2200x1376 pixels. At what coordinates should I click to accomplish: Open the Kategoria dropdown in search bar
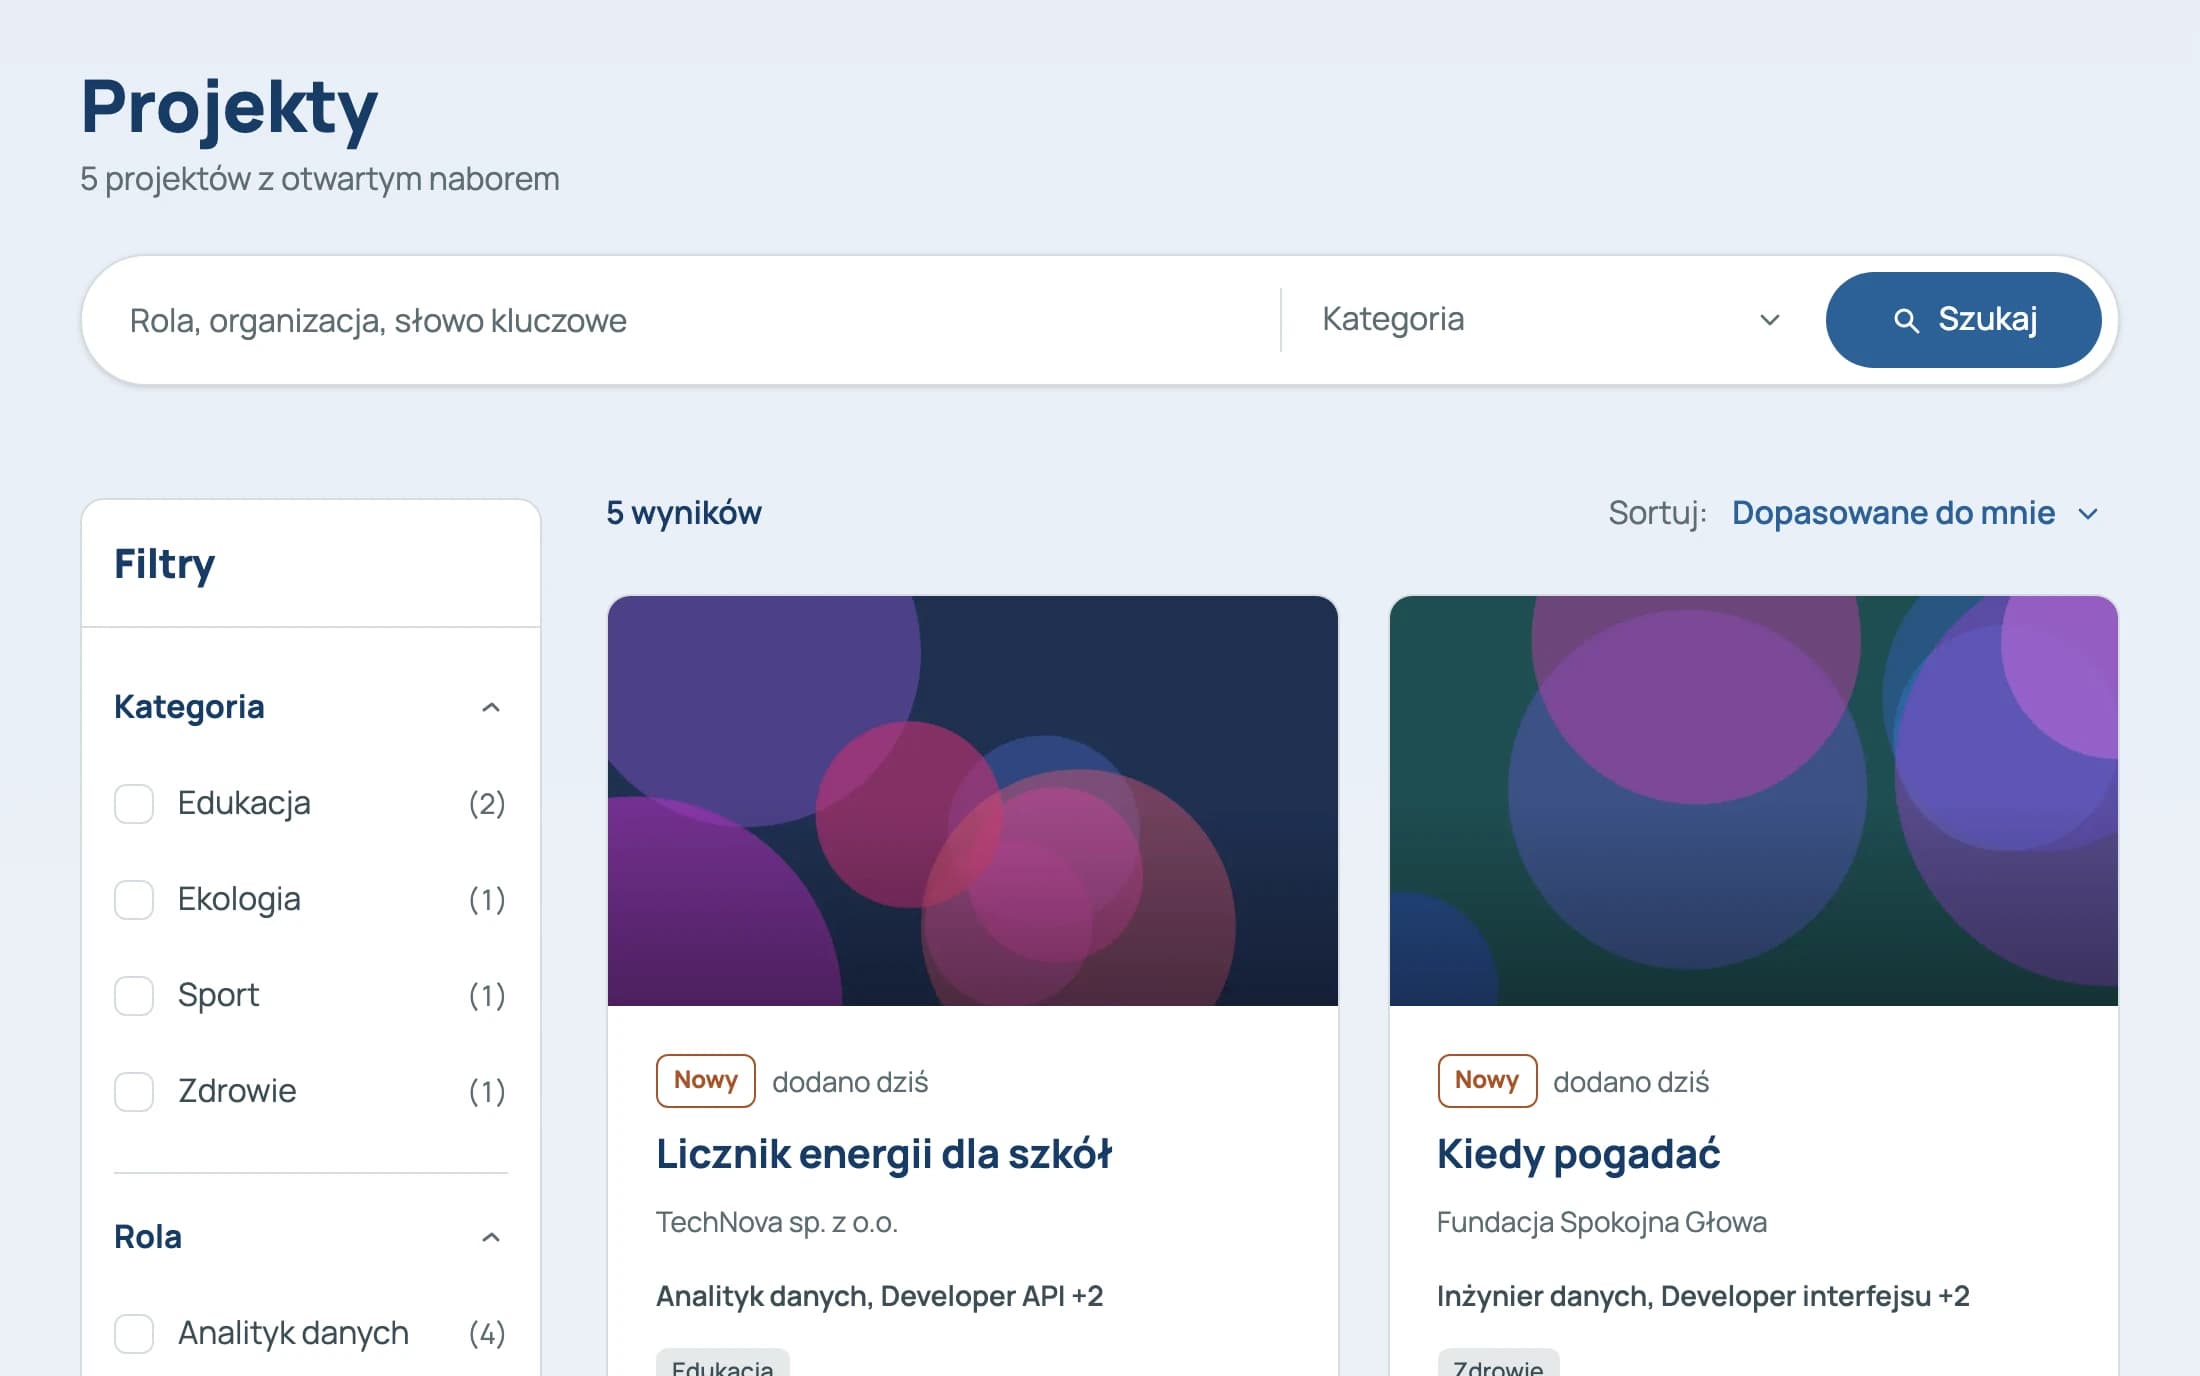[1550, 319]
